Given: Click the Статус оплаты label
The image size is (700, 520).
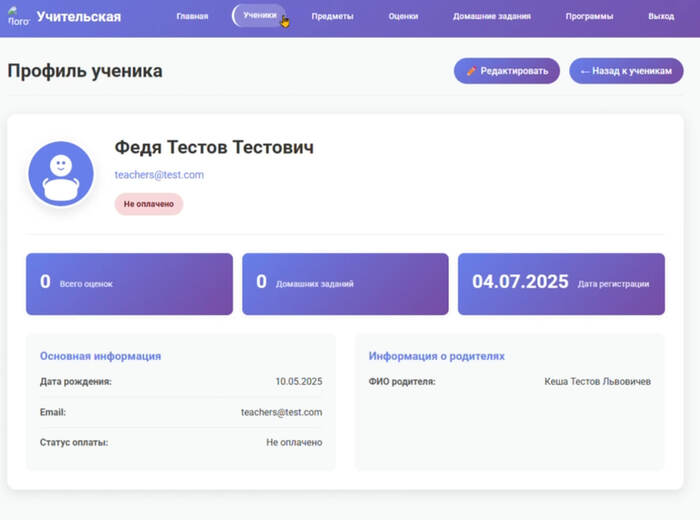Looking at the screenshot, I should tap(74, 442).
